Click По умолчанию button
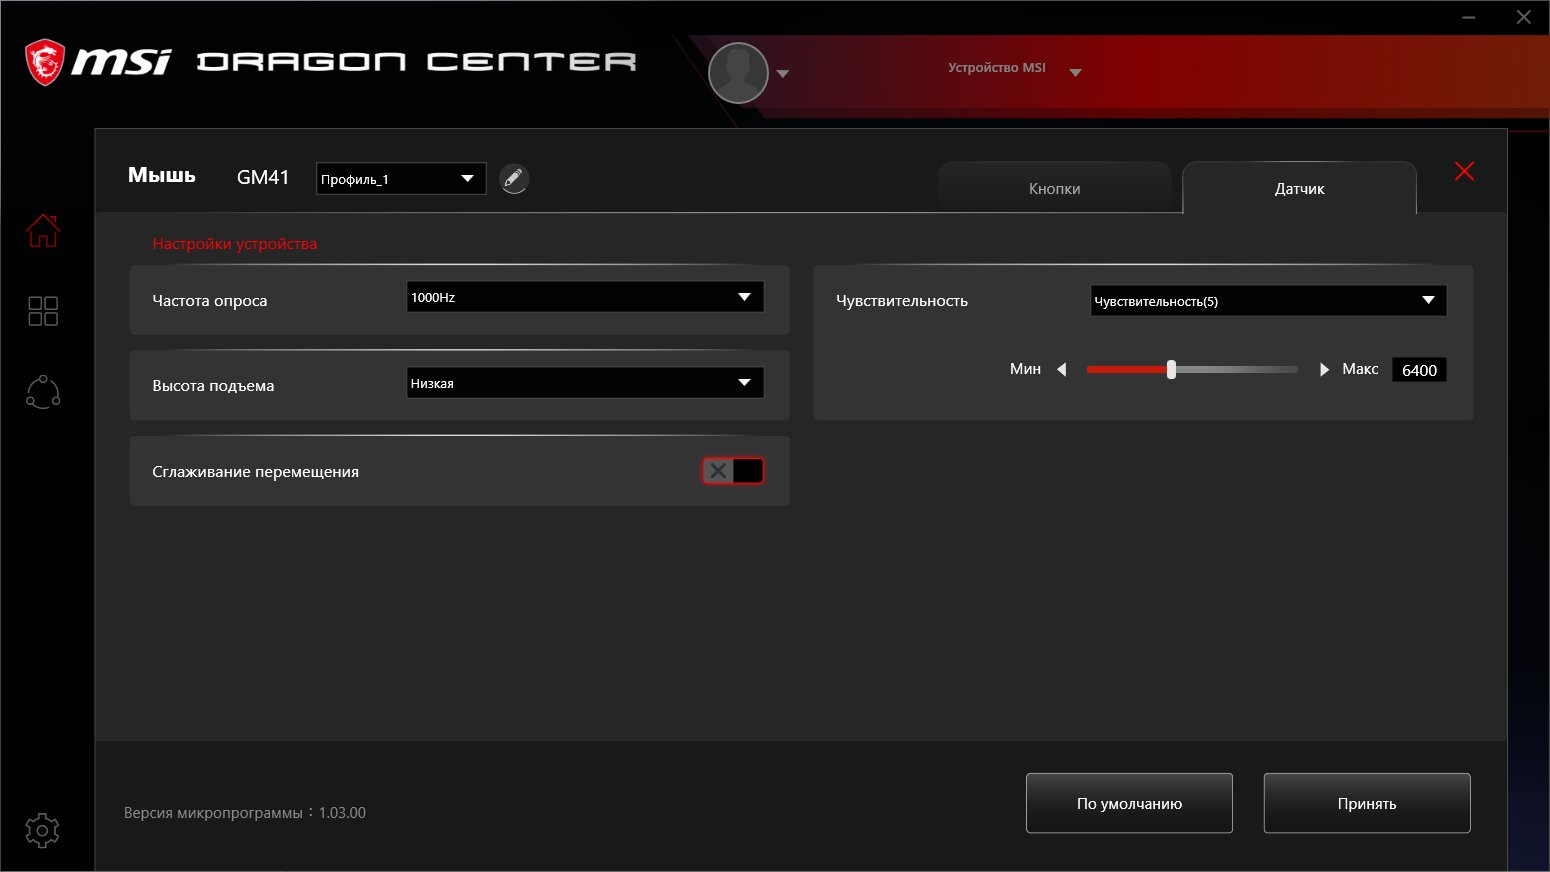 (x=1129, y=803)
